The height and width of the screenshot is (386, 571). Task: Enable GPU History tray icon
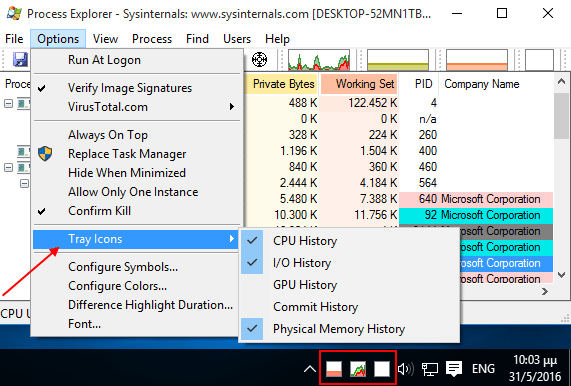[350, 285]
